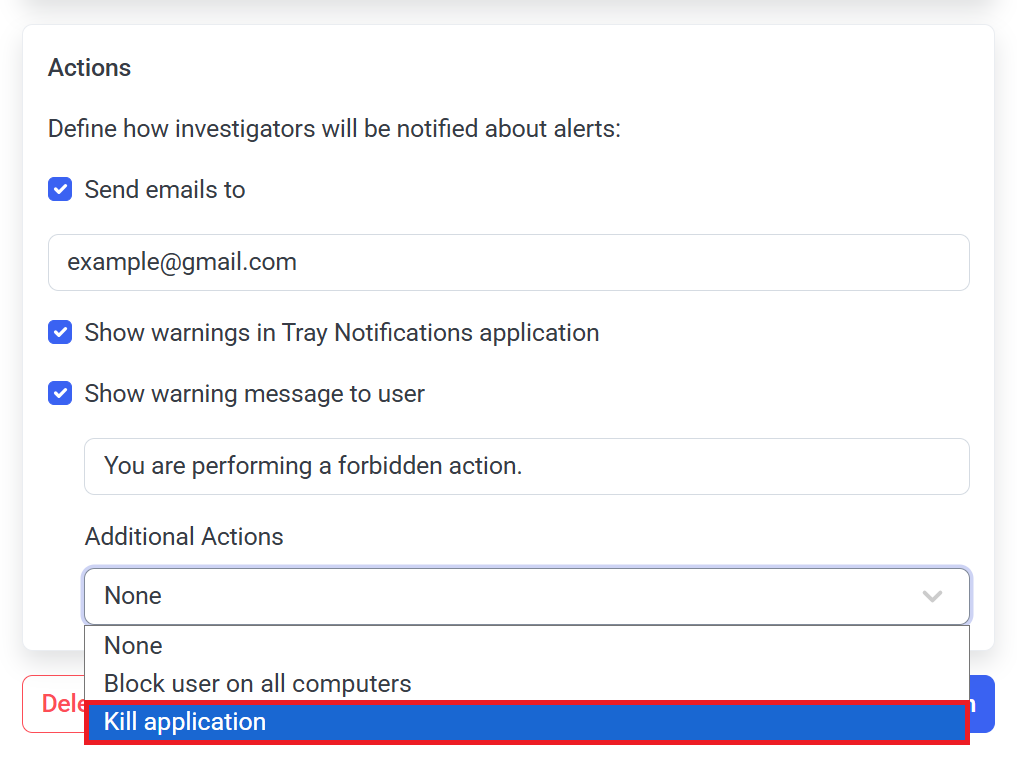Click the Show warning message to user label

255,394
